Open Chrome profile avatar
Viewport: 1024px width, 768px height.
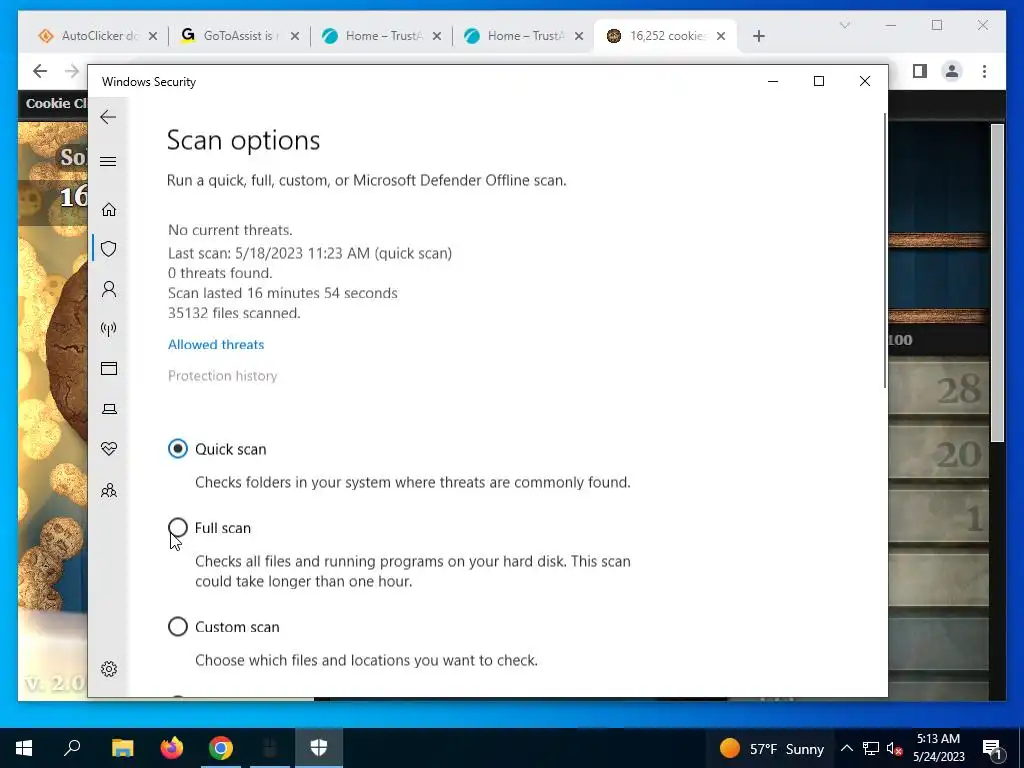(952, 71)
